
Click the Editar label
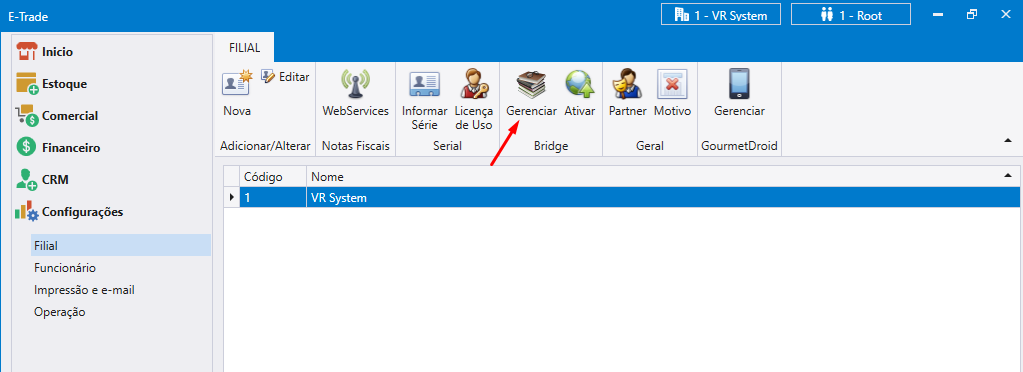coord(294,77)
